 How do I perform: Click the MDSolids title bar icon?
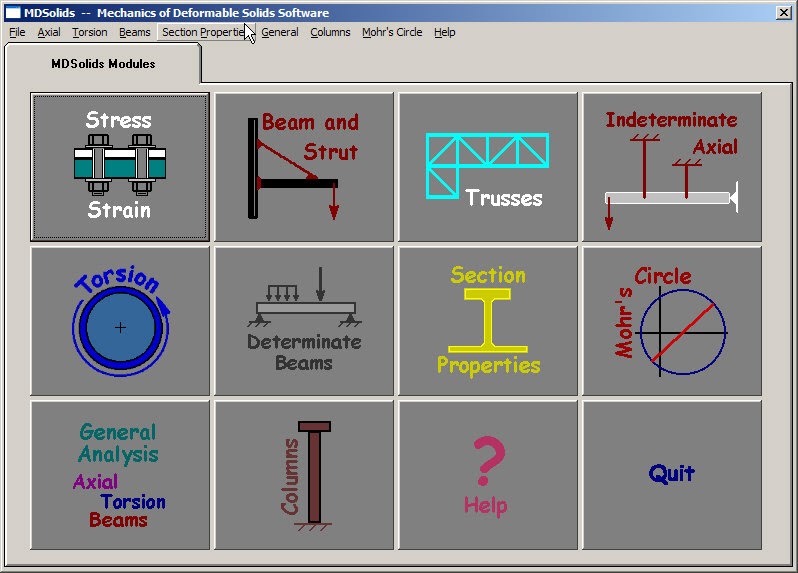(x=13, y=13)
